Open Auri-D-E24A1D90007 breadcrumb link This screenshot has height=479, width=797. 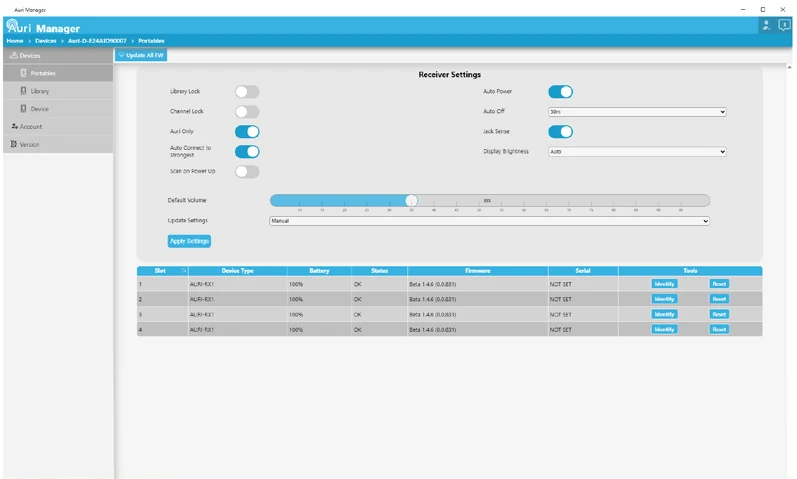[97, 41]
